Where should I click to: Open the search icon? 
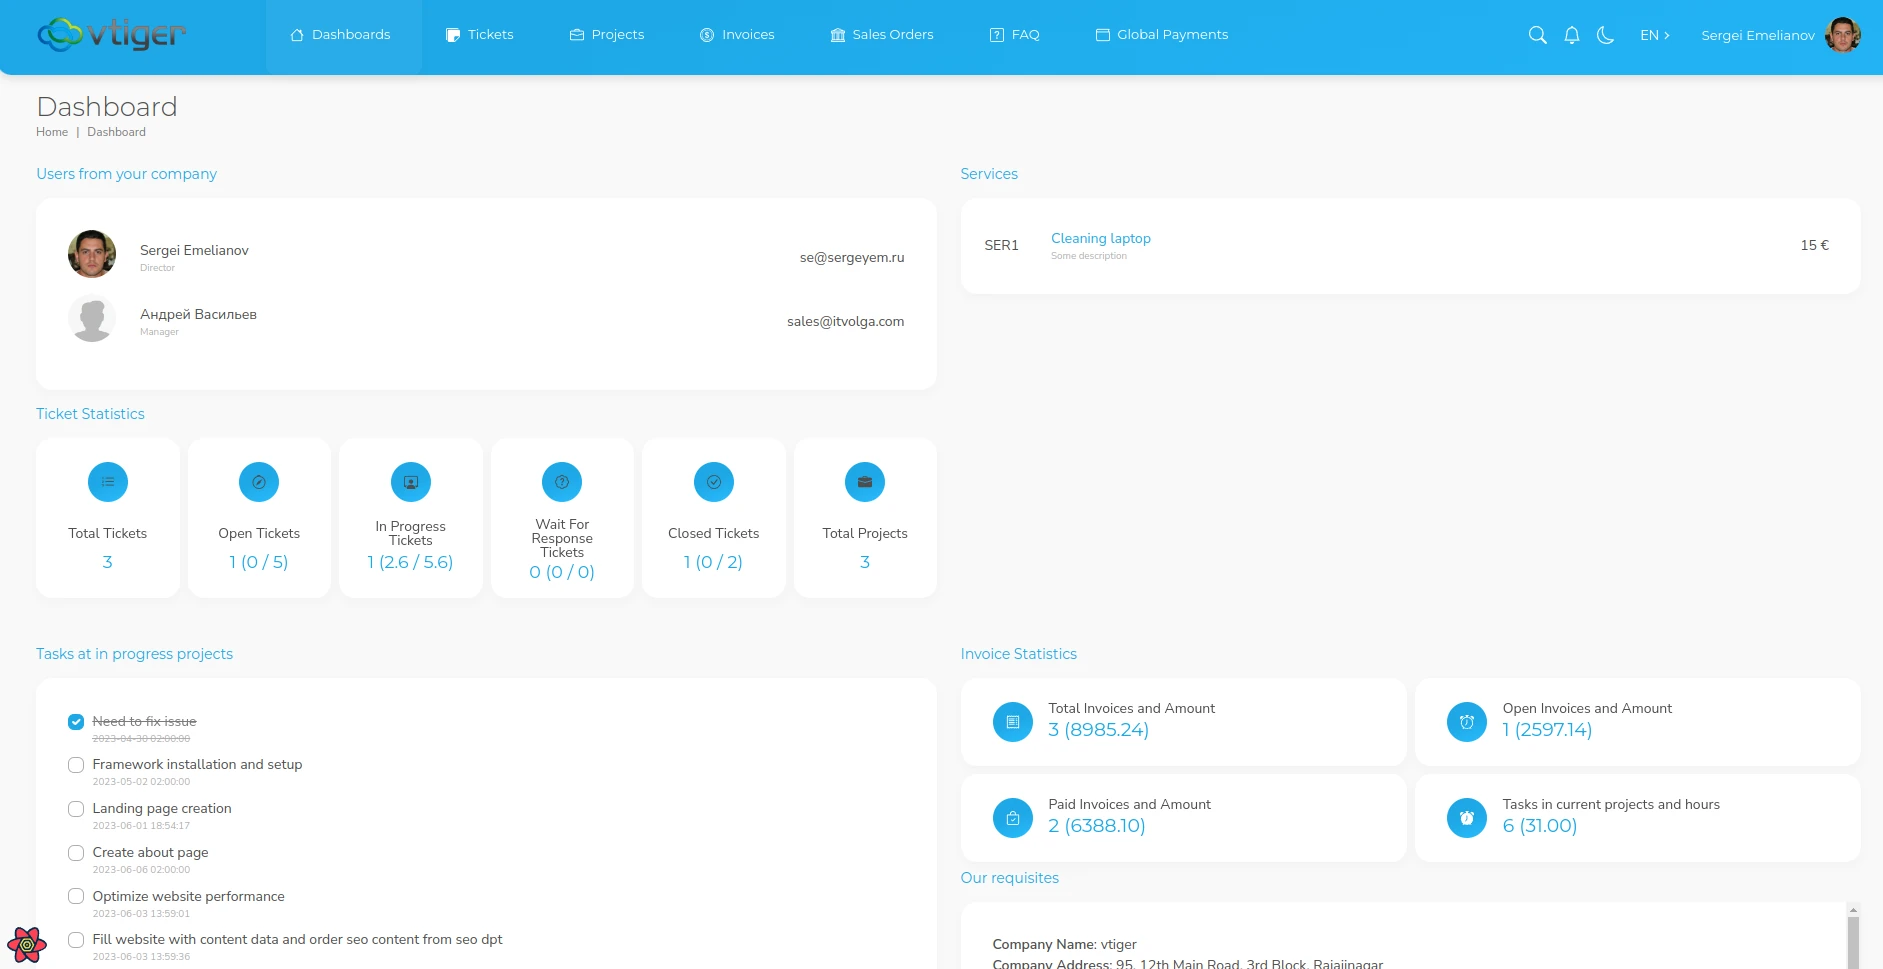pos(1537,34)
